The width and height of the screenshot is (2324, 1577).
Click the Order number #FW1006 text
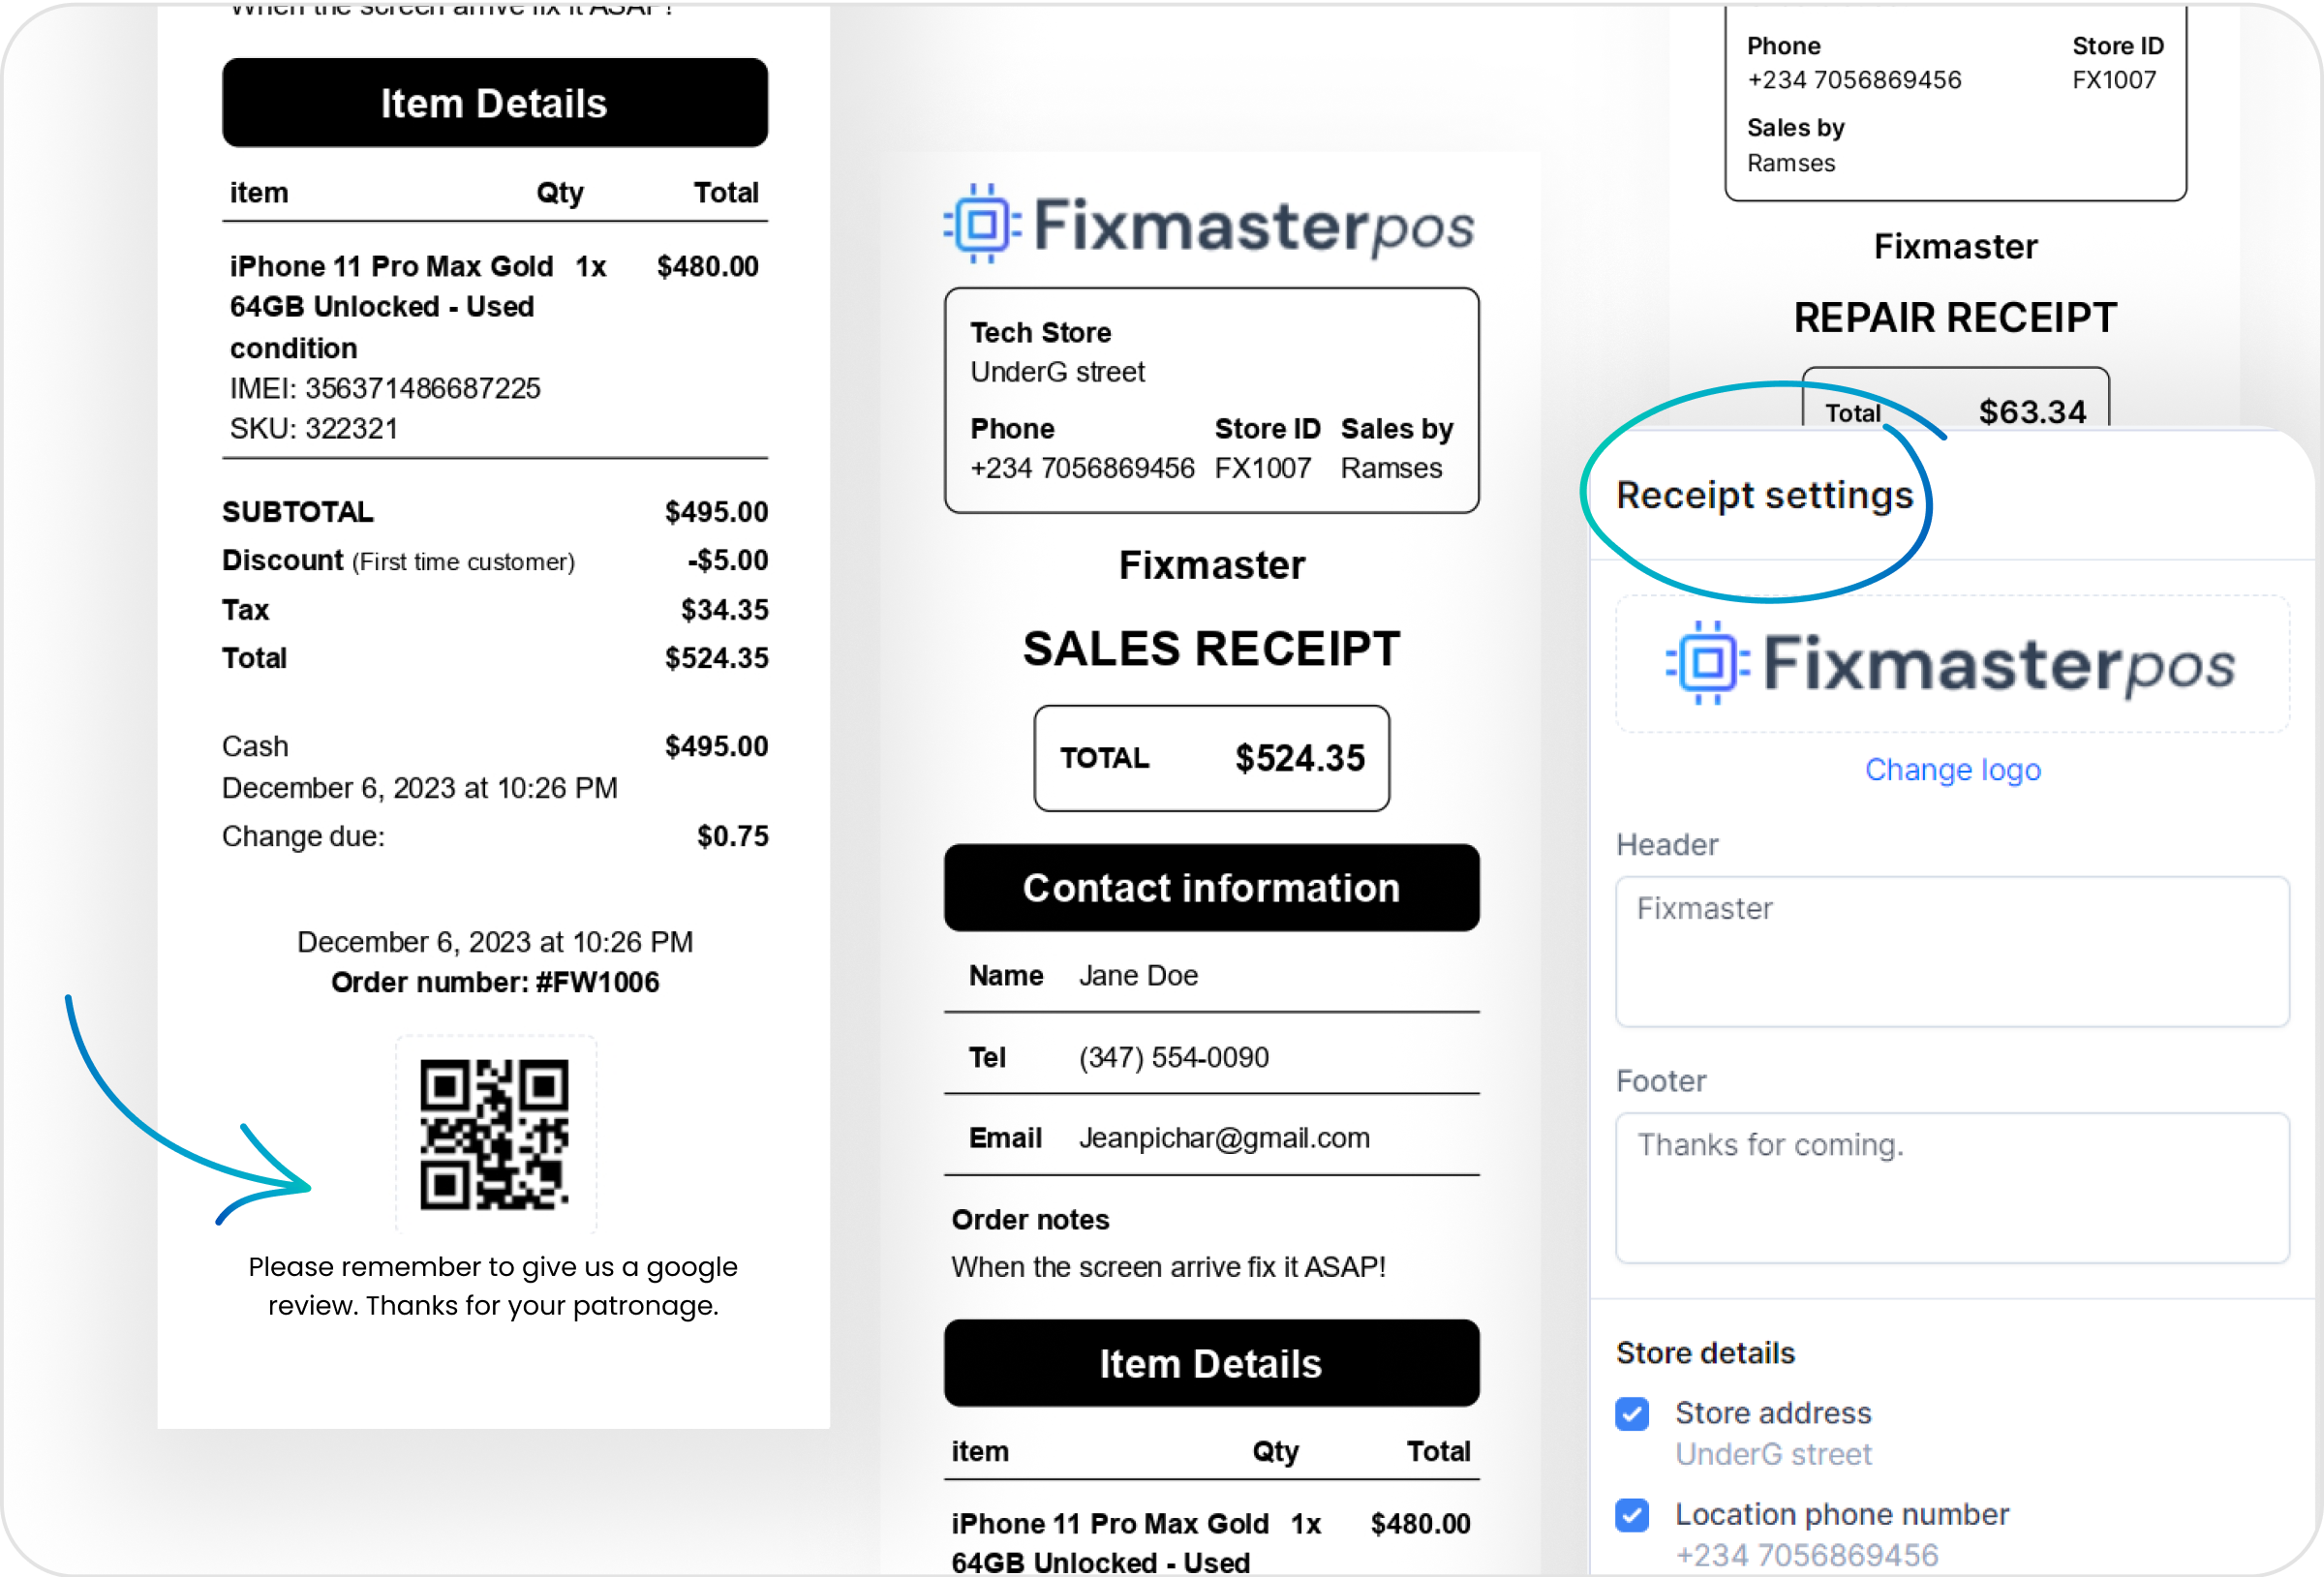click(x=495, y=982)
